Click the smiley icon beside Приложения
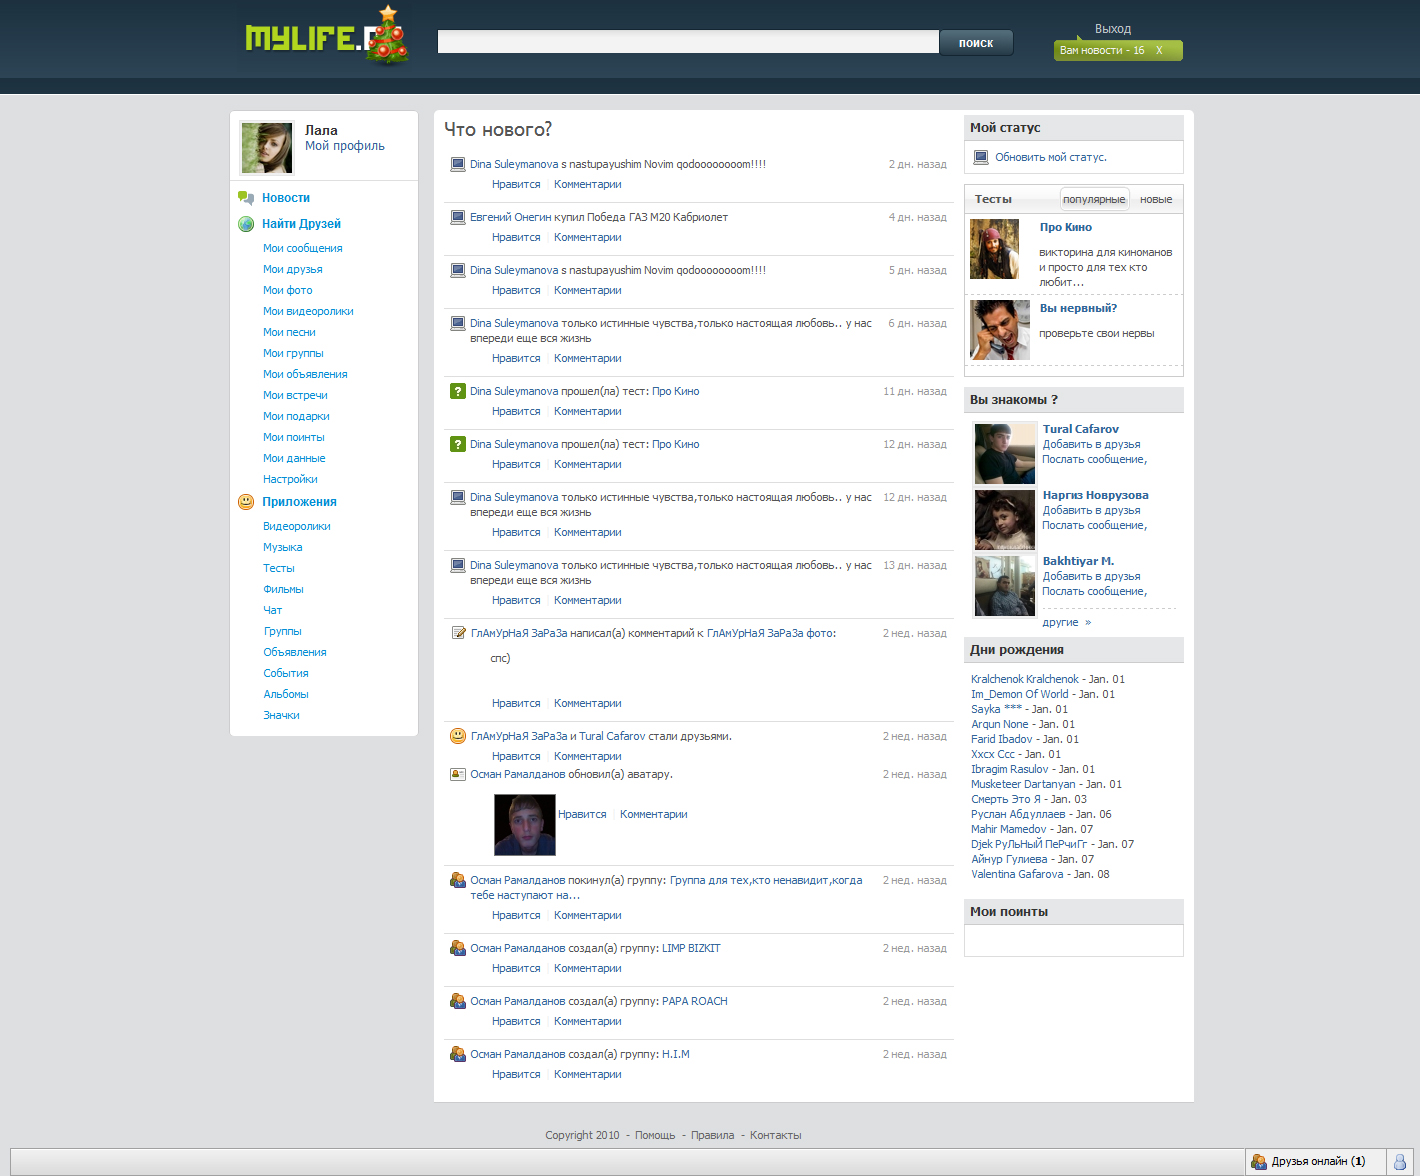Image resolution: width=1420 pixels, height=1176 pixels. coord(246,502)
